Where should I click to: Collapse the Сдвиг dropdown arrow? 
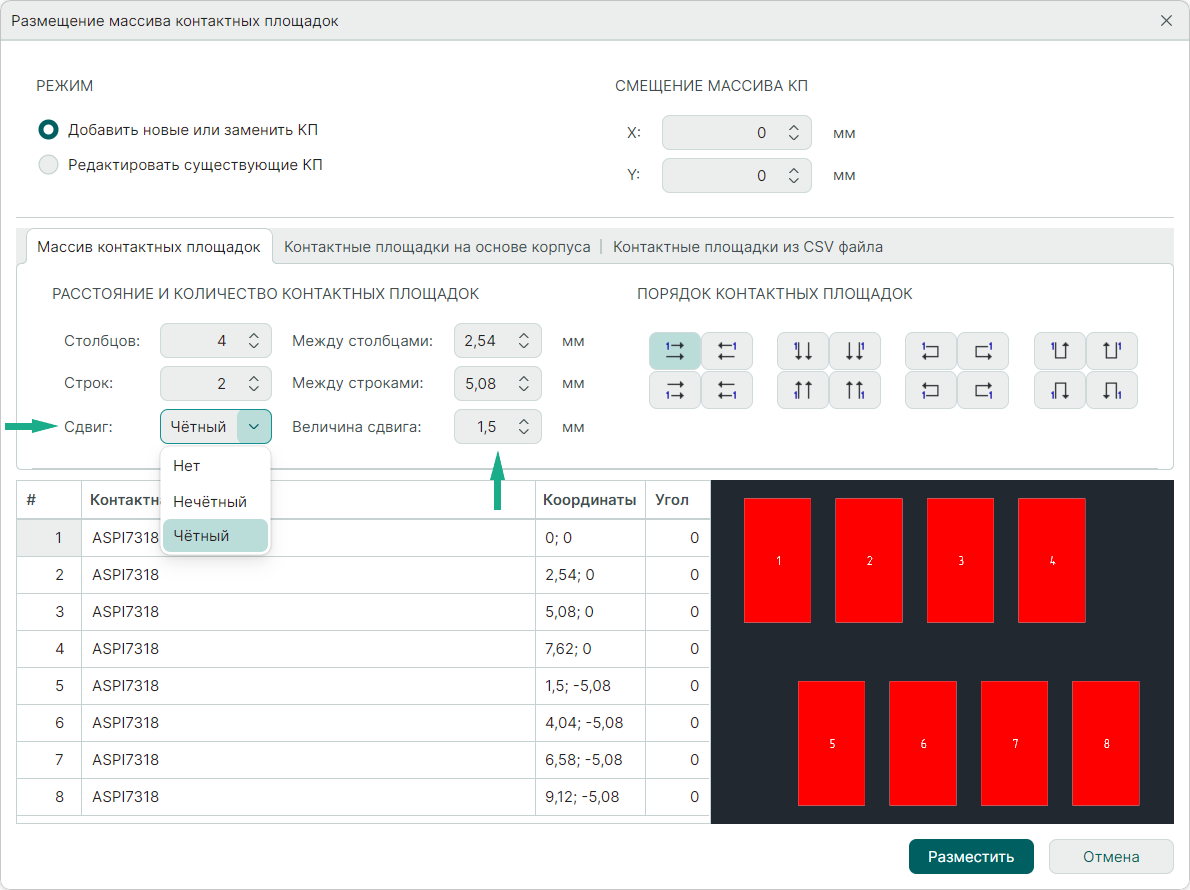tap(254, 427)
